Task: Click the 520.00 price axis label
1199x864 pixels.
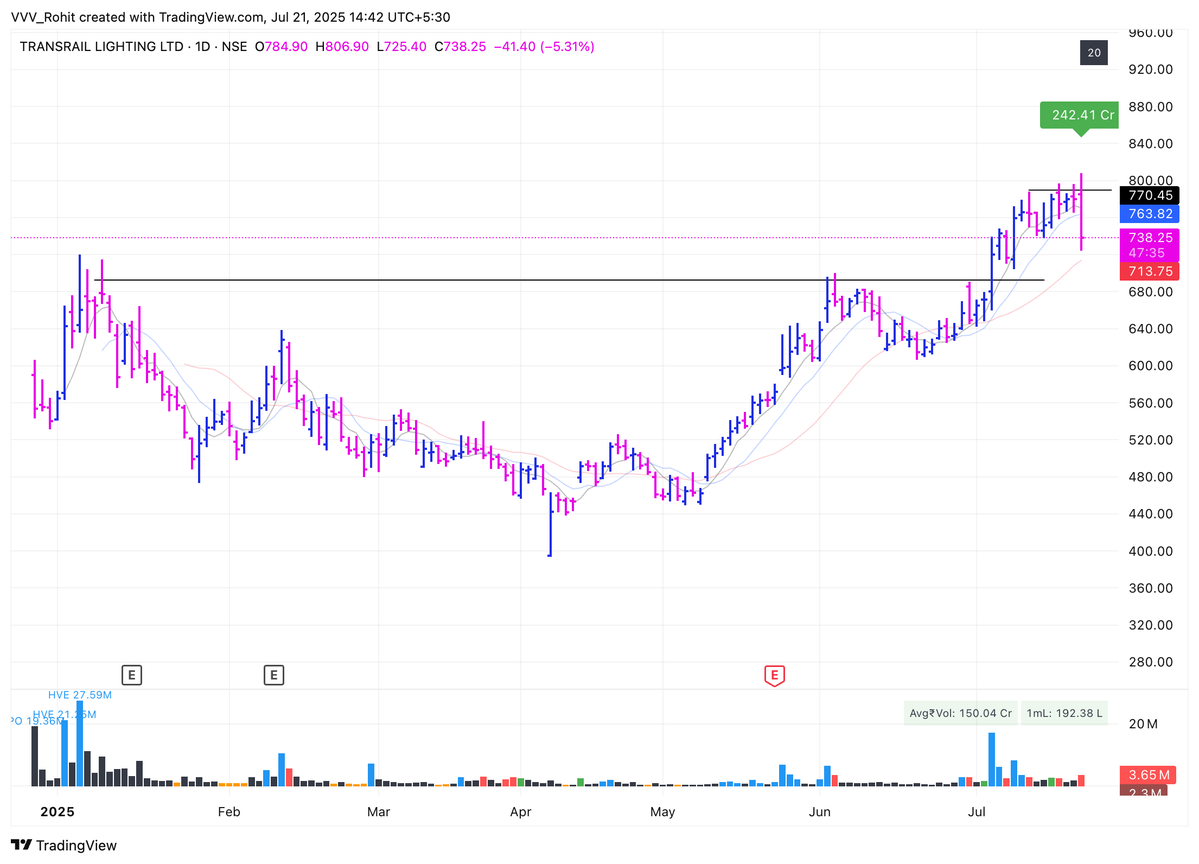Action: tap(1150, 440)
